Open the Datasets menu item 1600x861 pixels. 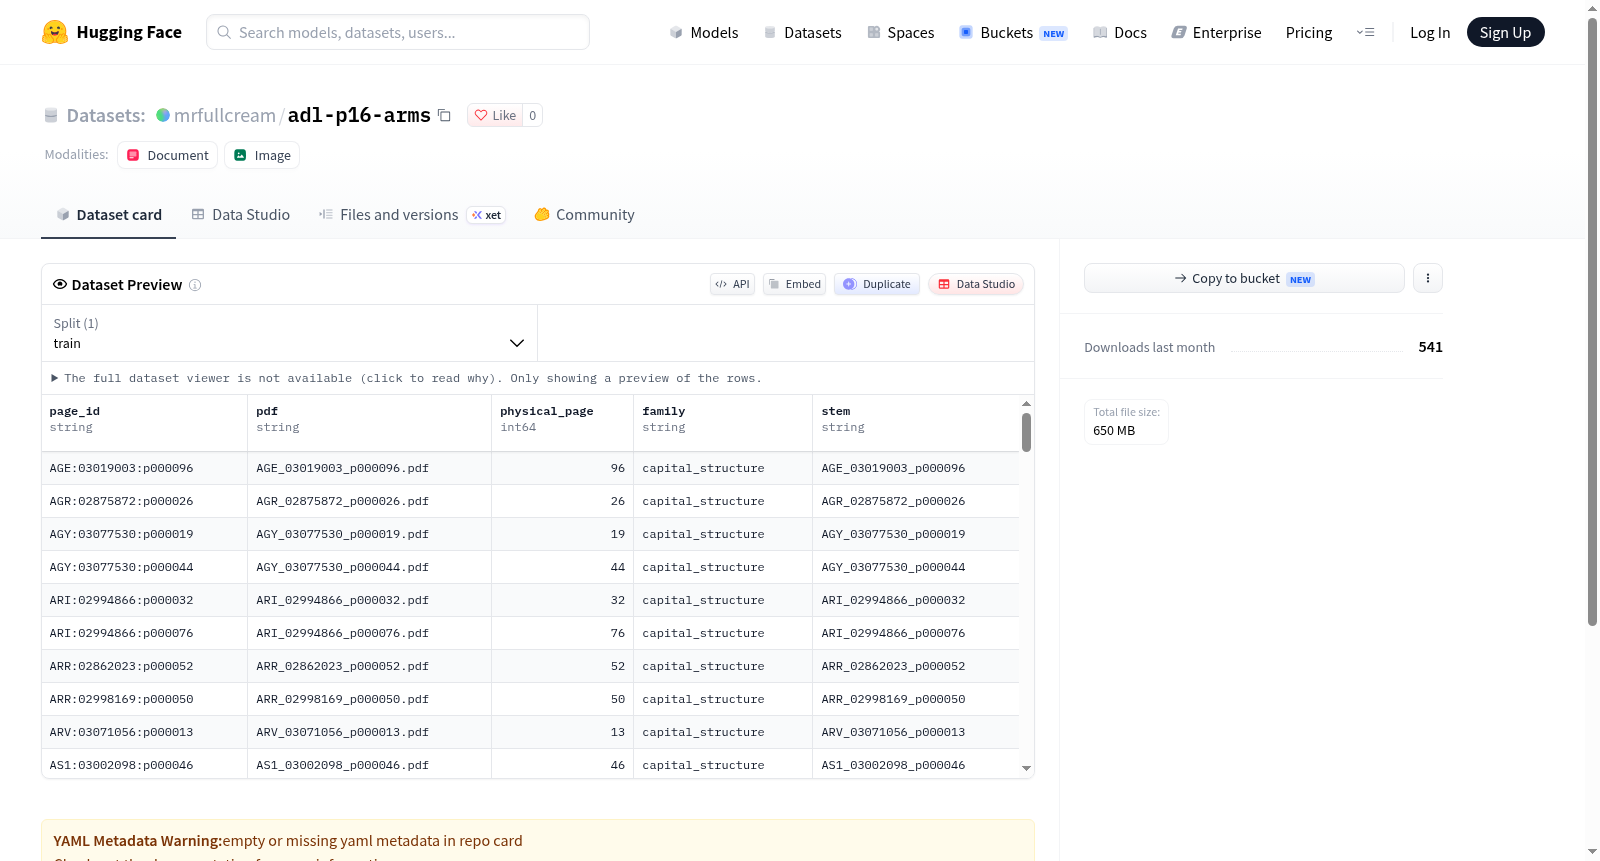[802, 32]
